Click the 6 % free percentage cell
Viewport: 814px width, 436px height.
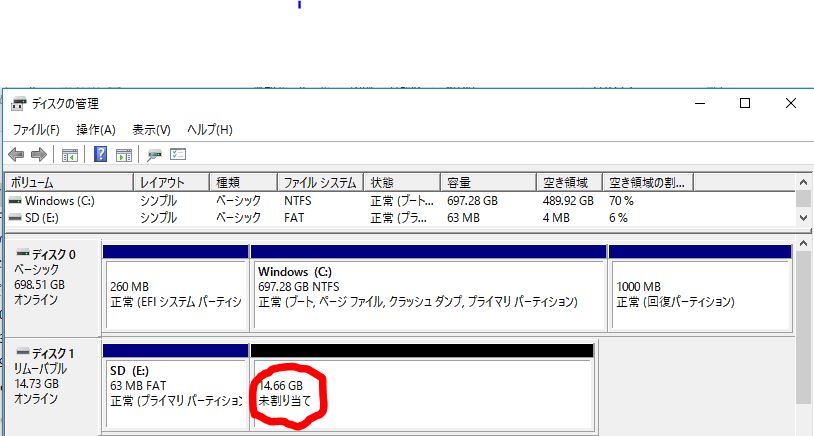pyautogui.click(x=618, y=217)
